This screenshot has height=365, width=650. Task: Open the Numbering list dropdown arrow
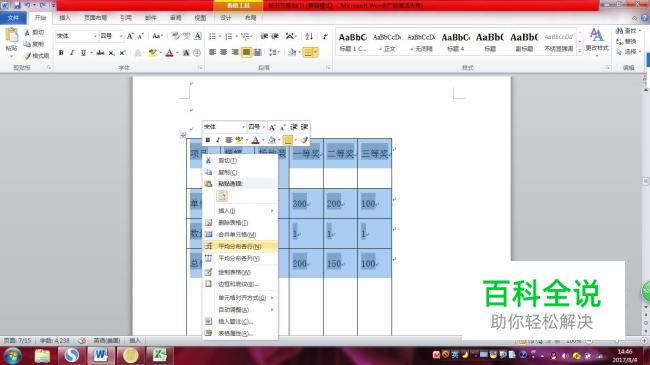[237, 36]
